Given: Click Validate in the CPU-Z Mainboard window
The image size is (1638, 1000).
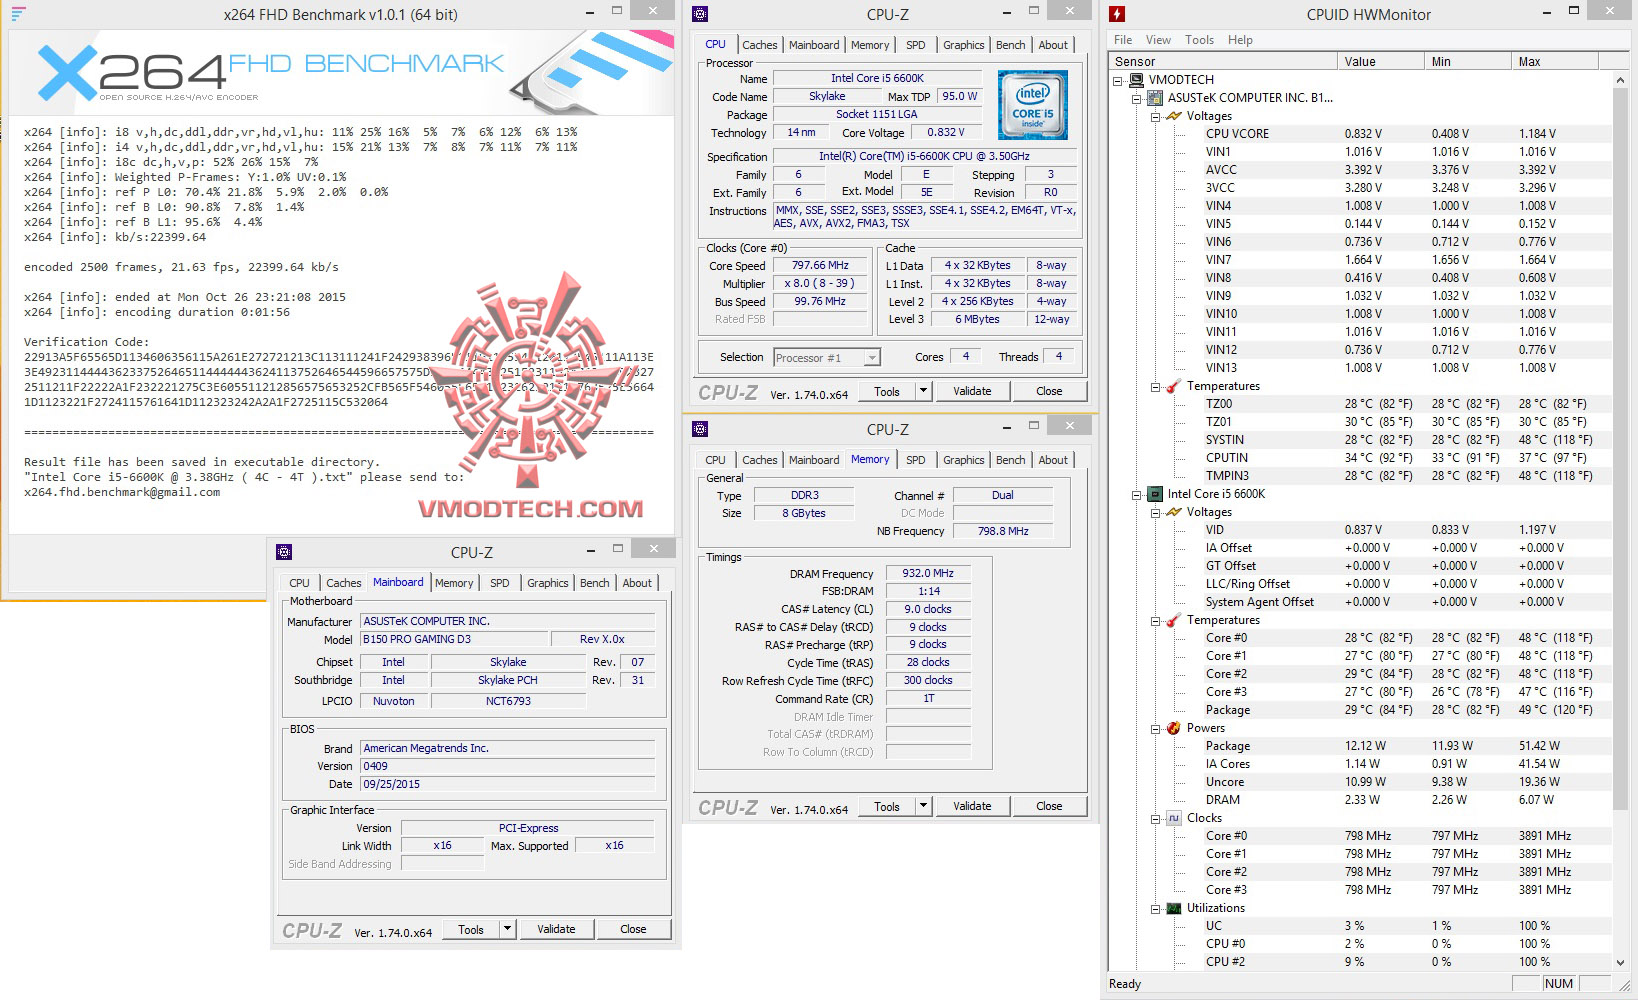Looking at the screenshot, I should tap(556, 929).
